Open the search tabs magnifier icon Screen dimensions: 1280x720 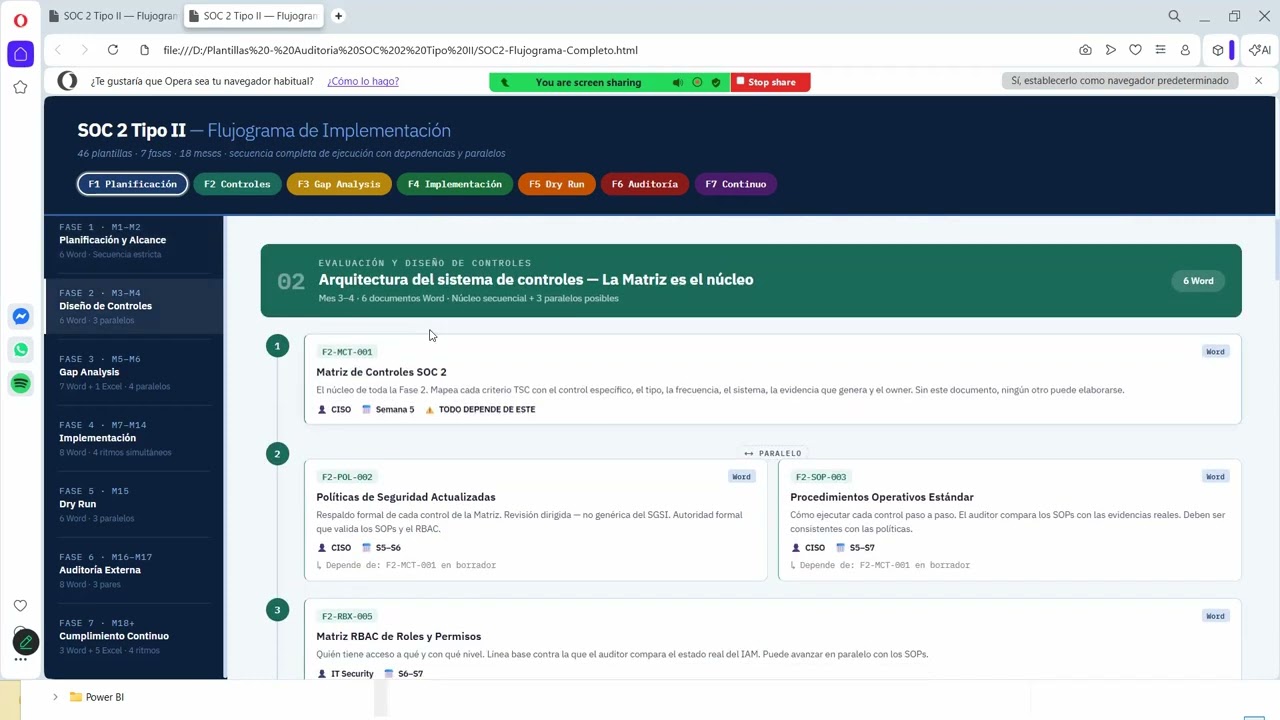click(x=1174, y=16)
